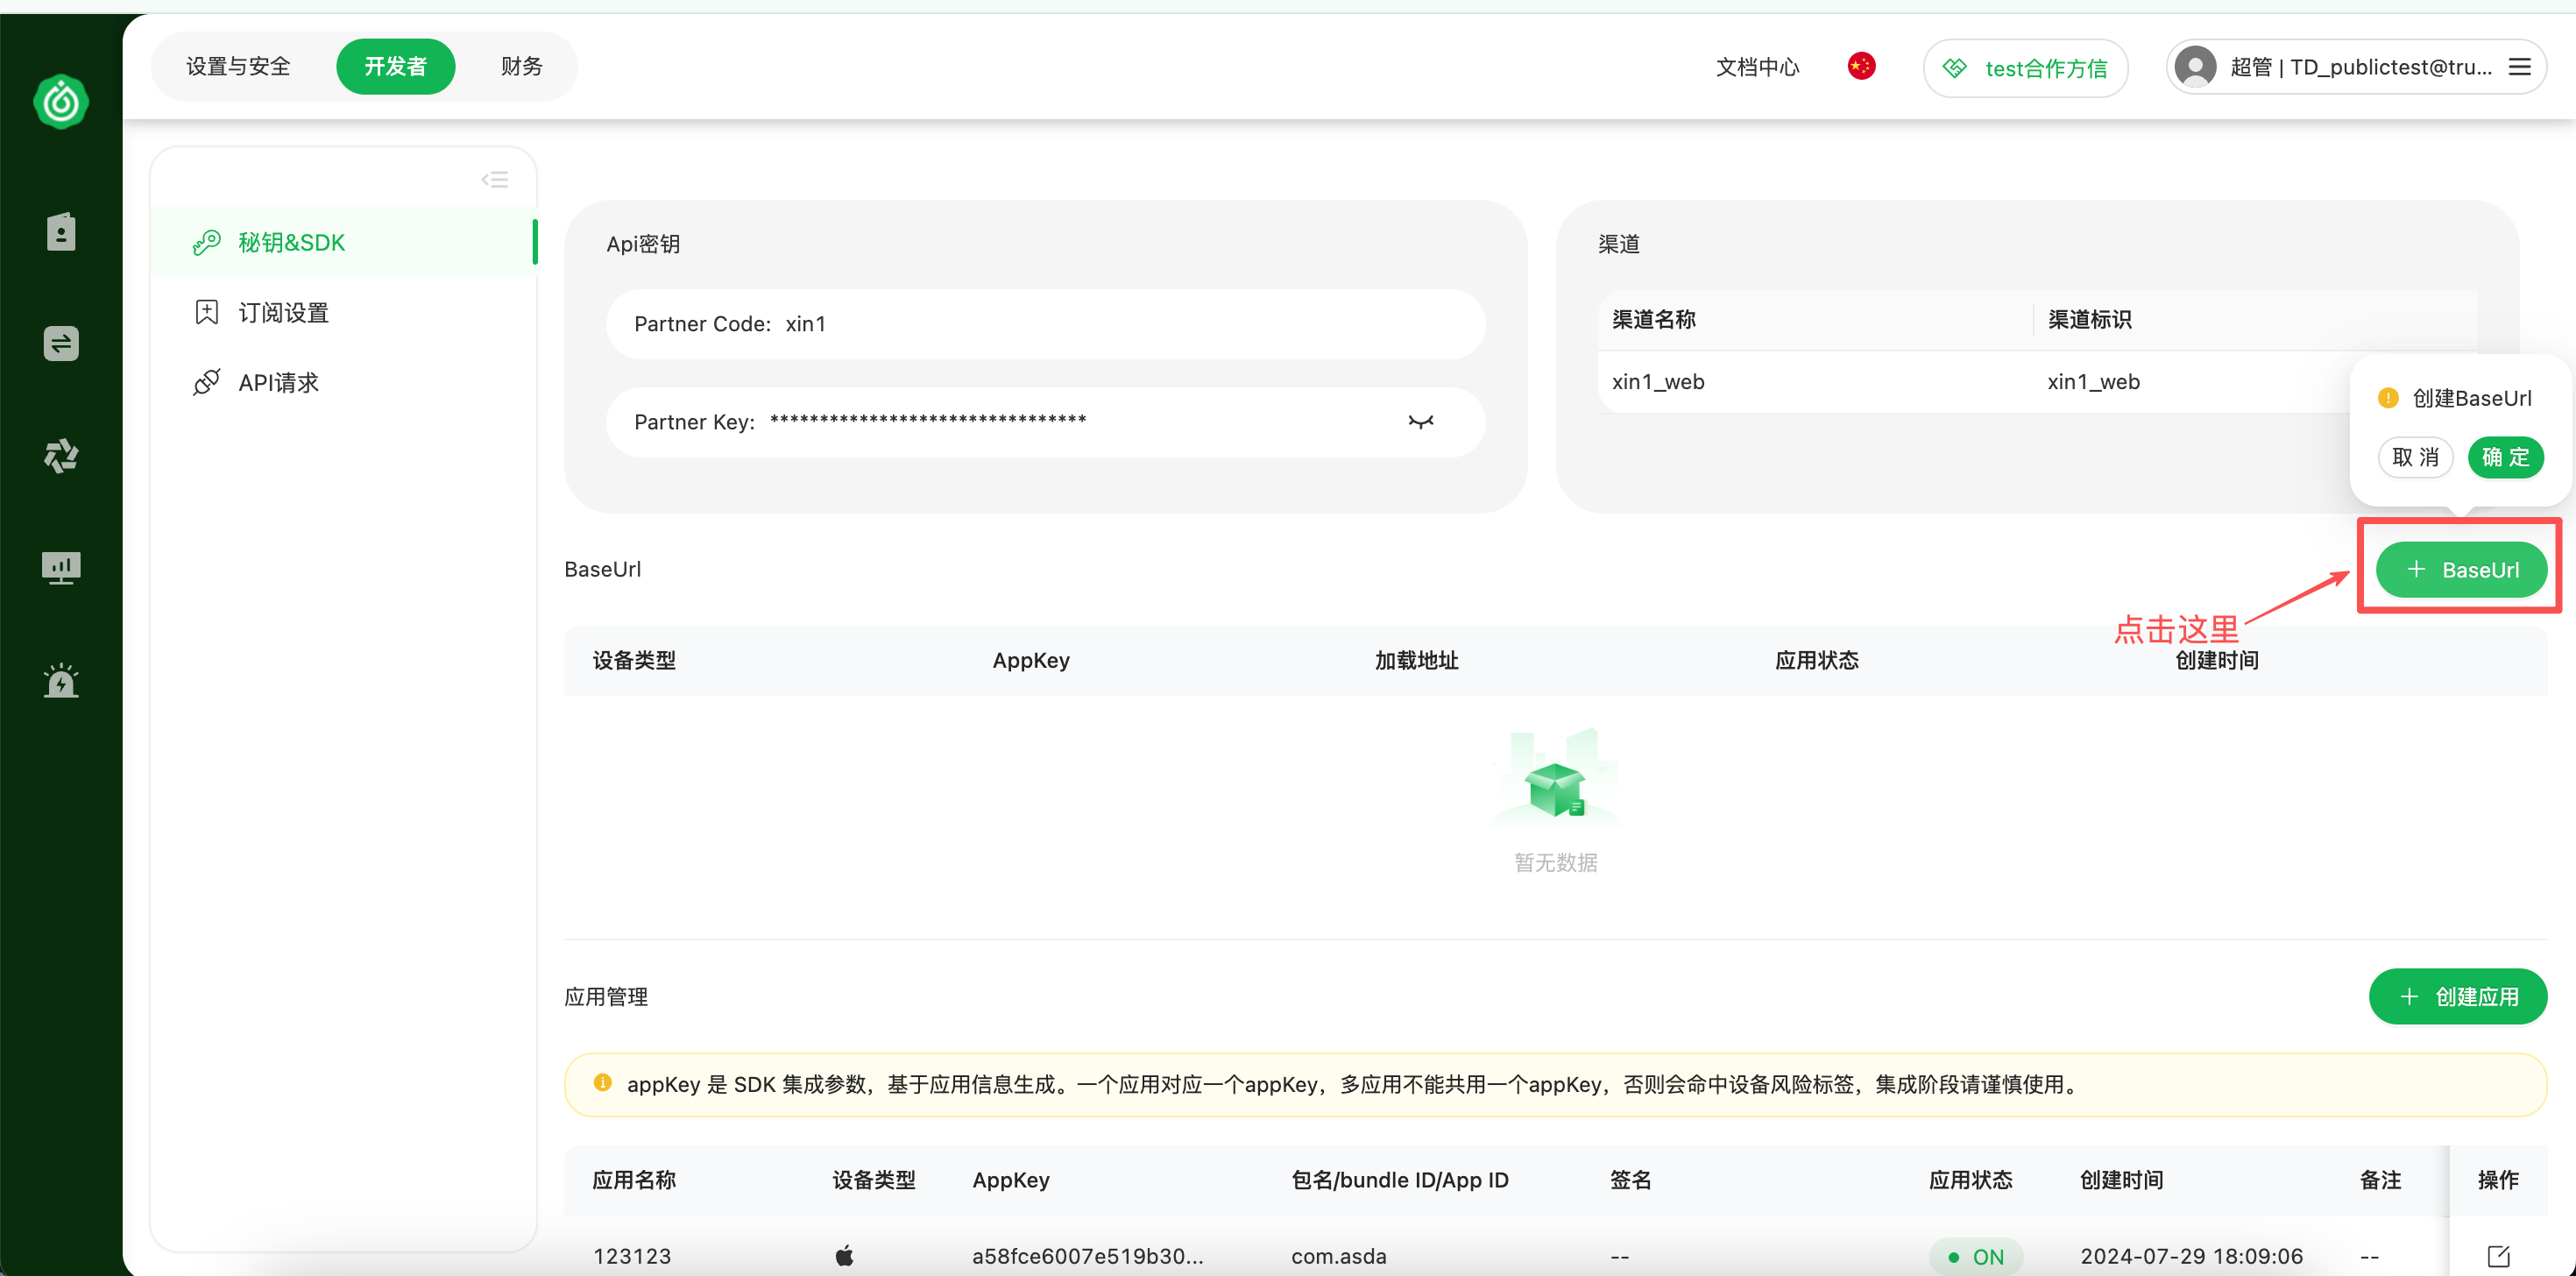2576x1276 pixels.
Task: Click 取消 in the BaseUrl popconfirm
Action: click(x=2415, y=457)
